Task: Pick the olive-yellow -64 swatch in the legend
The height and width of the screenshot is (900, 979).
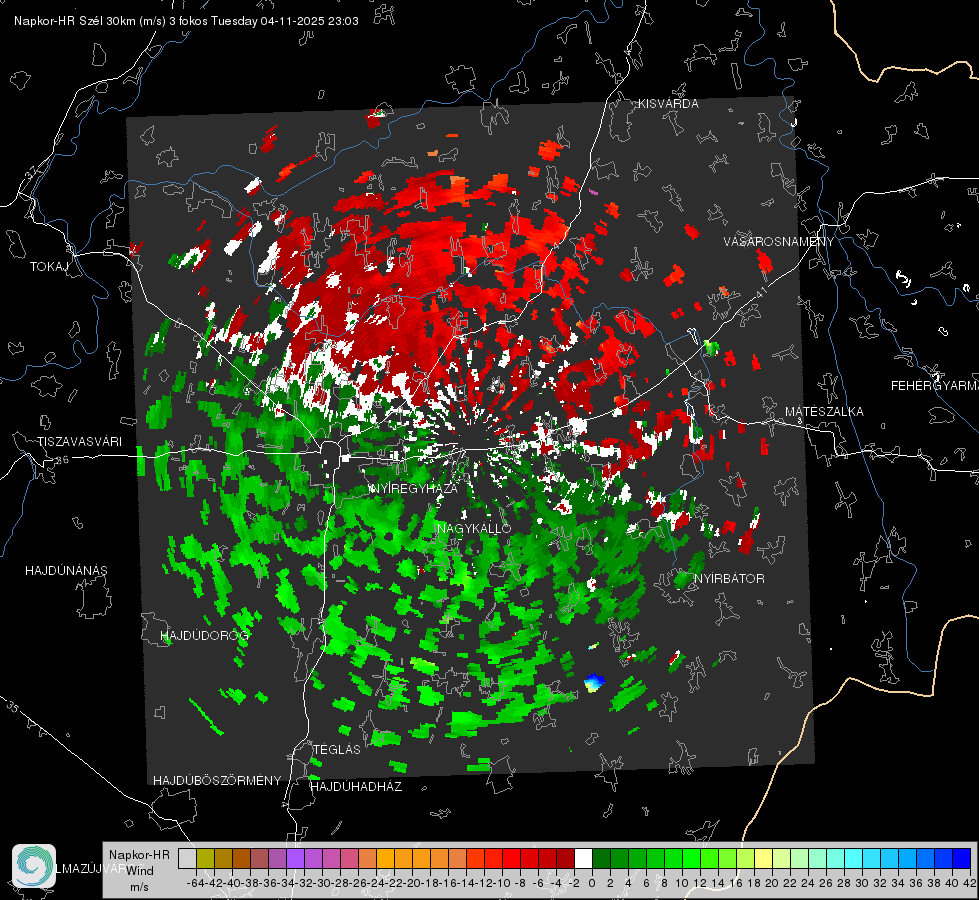Action: [205, 858]
